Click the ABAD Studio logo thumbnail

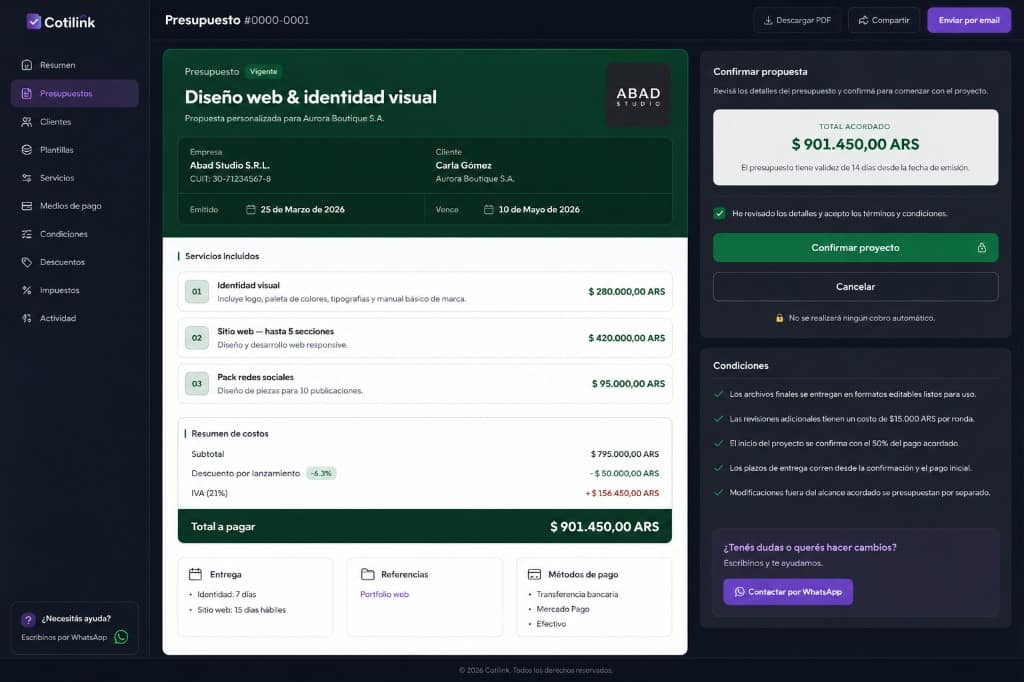pyautogui.click(x=638, y=95)
